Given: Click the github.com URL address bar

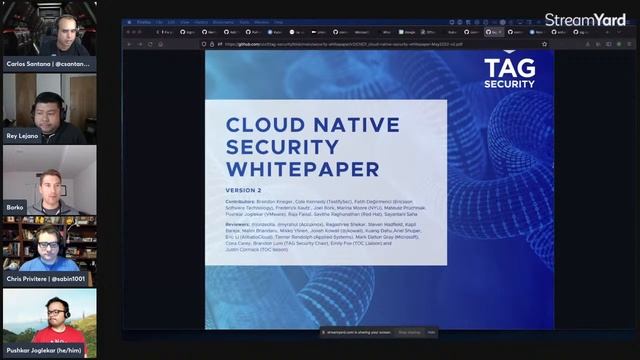Looking at the screenshot, I should pos(373,44).
